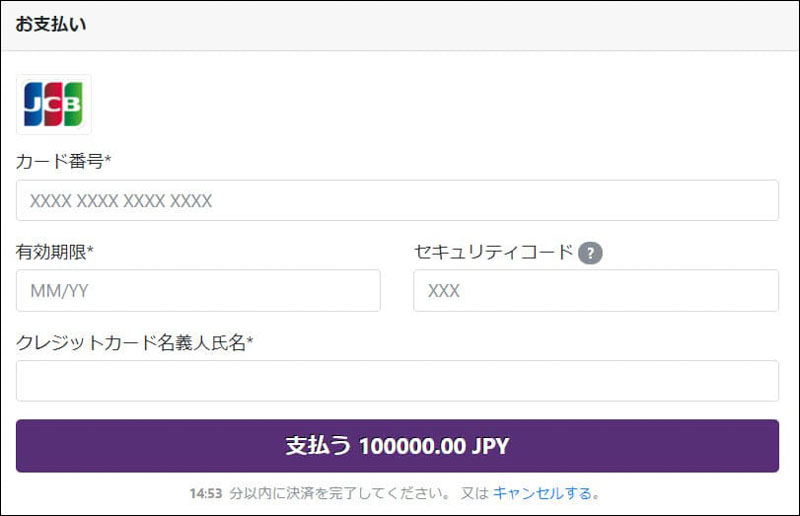
Task: Click the 14:53 countdown timer
Action: coord(205,493)
